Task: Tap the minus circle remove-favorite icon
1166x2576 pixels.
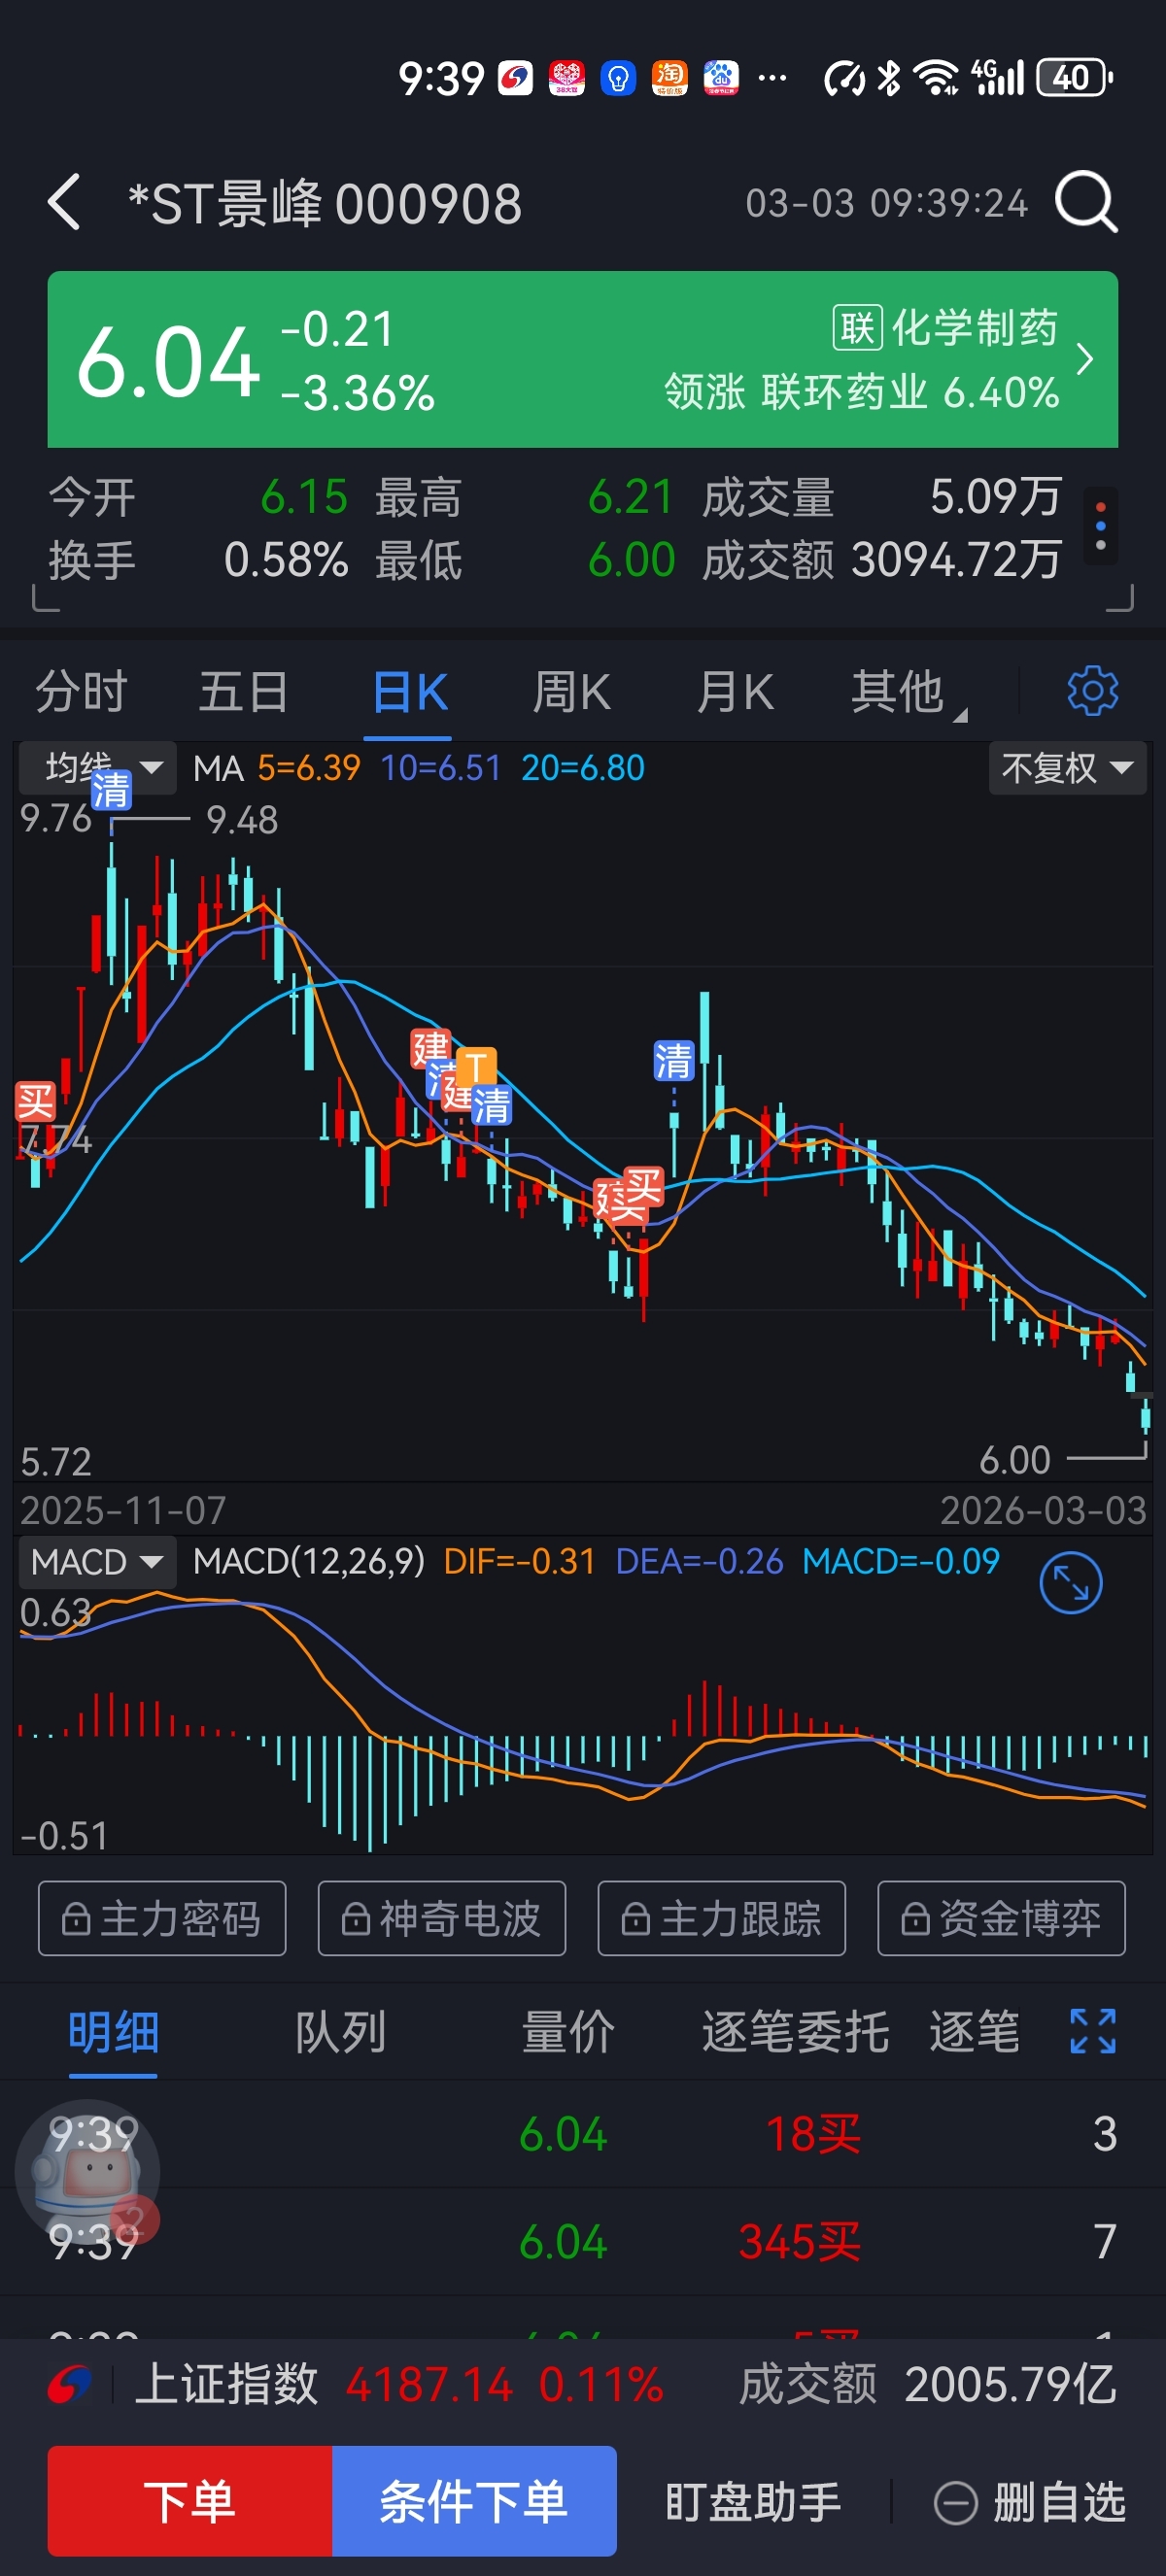Action: 955,2503
